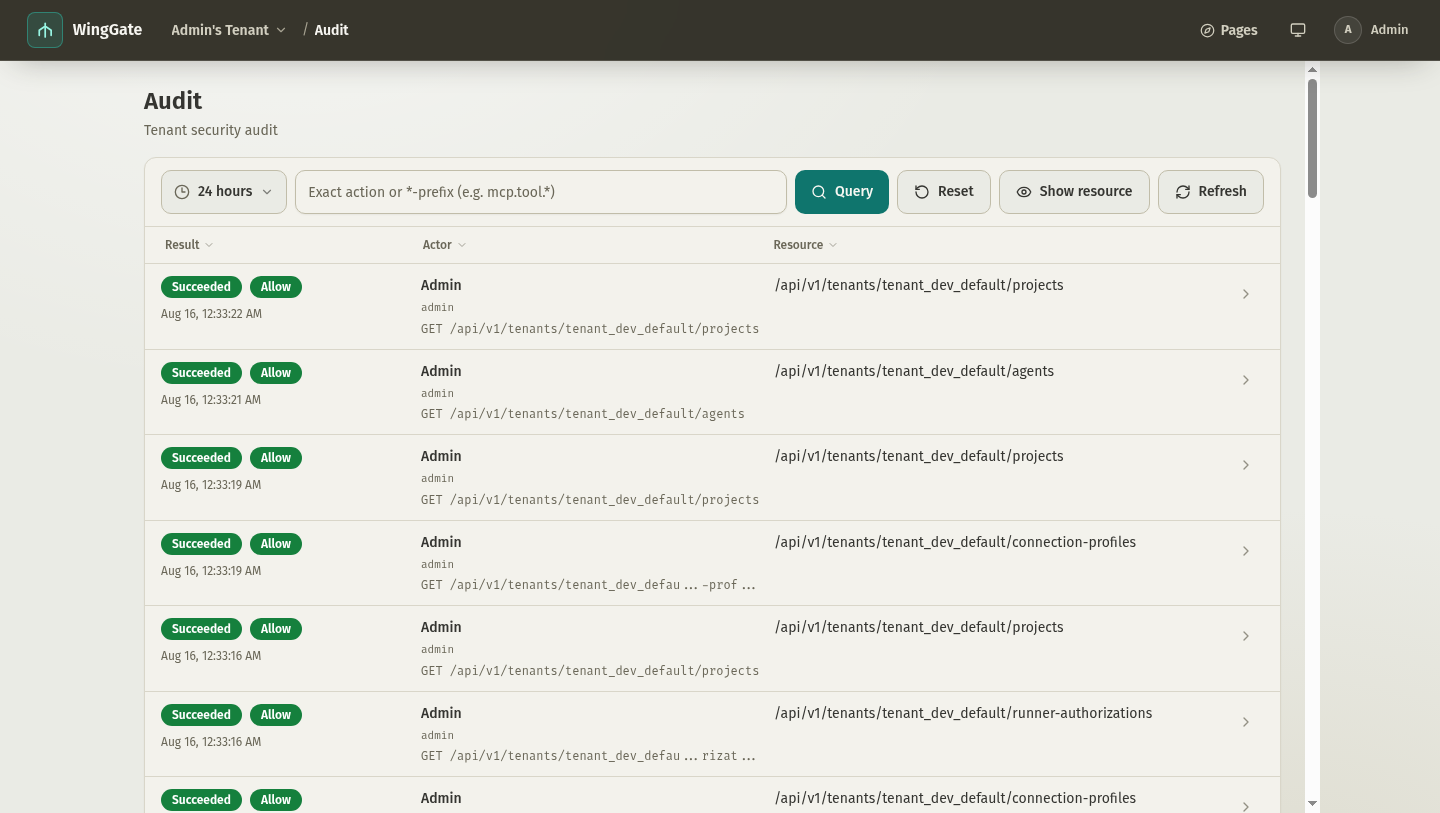1440x813 pixels.
Task: Expand the 12:33:22 AM projects entry chevron
Action: pos(1246,294)
